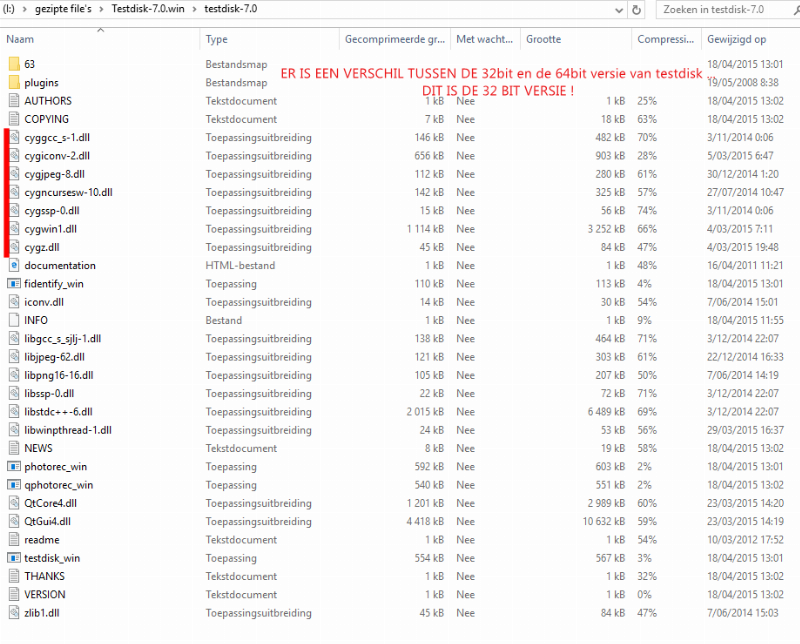Click the documentation HTML file icon
This screenshot has height=644, width=800.
14,265
